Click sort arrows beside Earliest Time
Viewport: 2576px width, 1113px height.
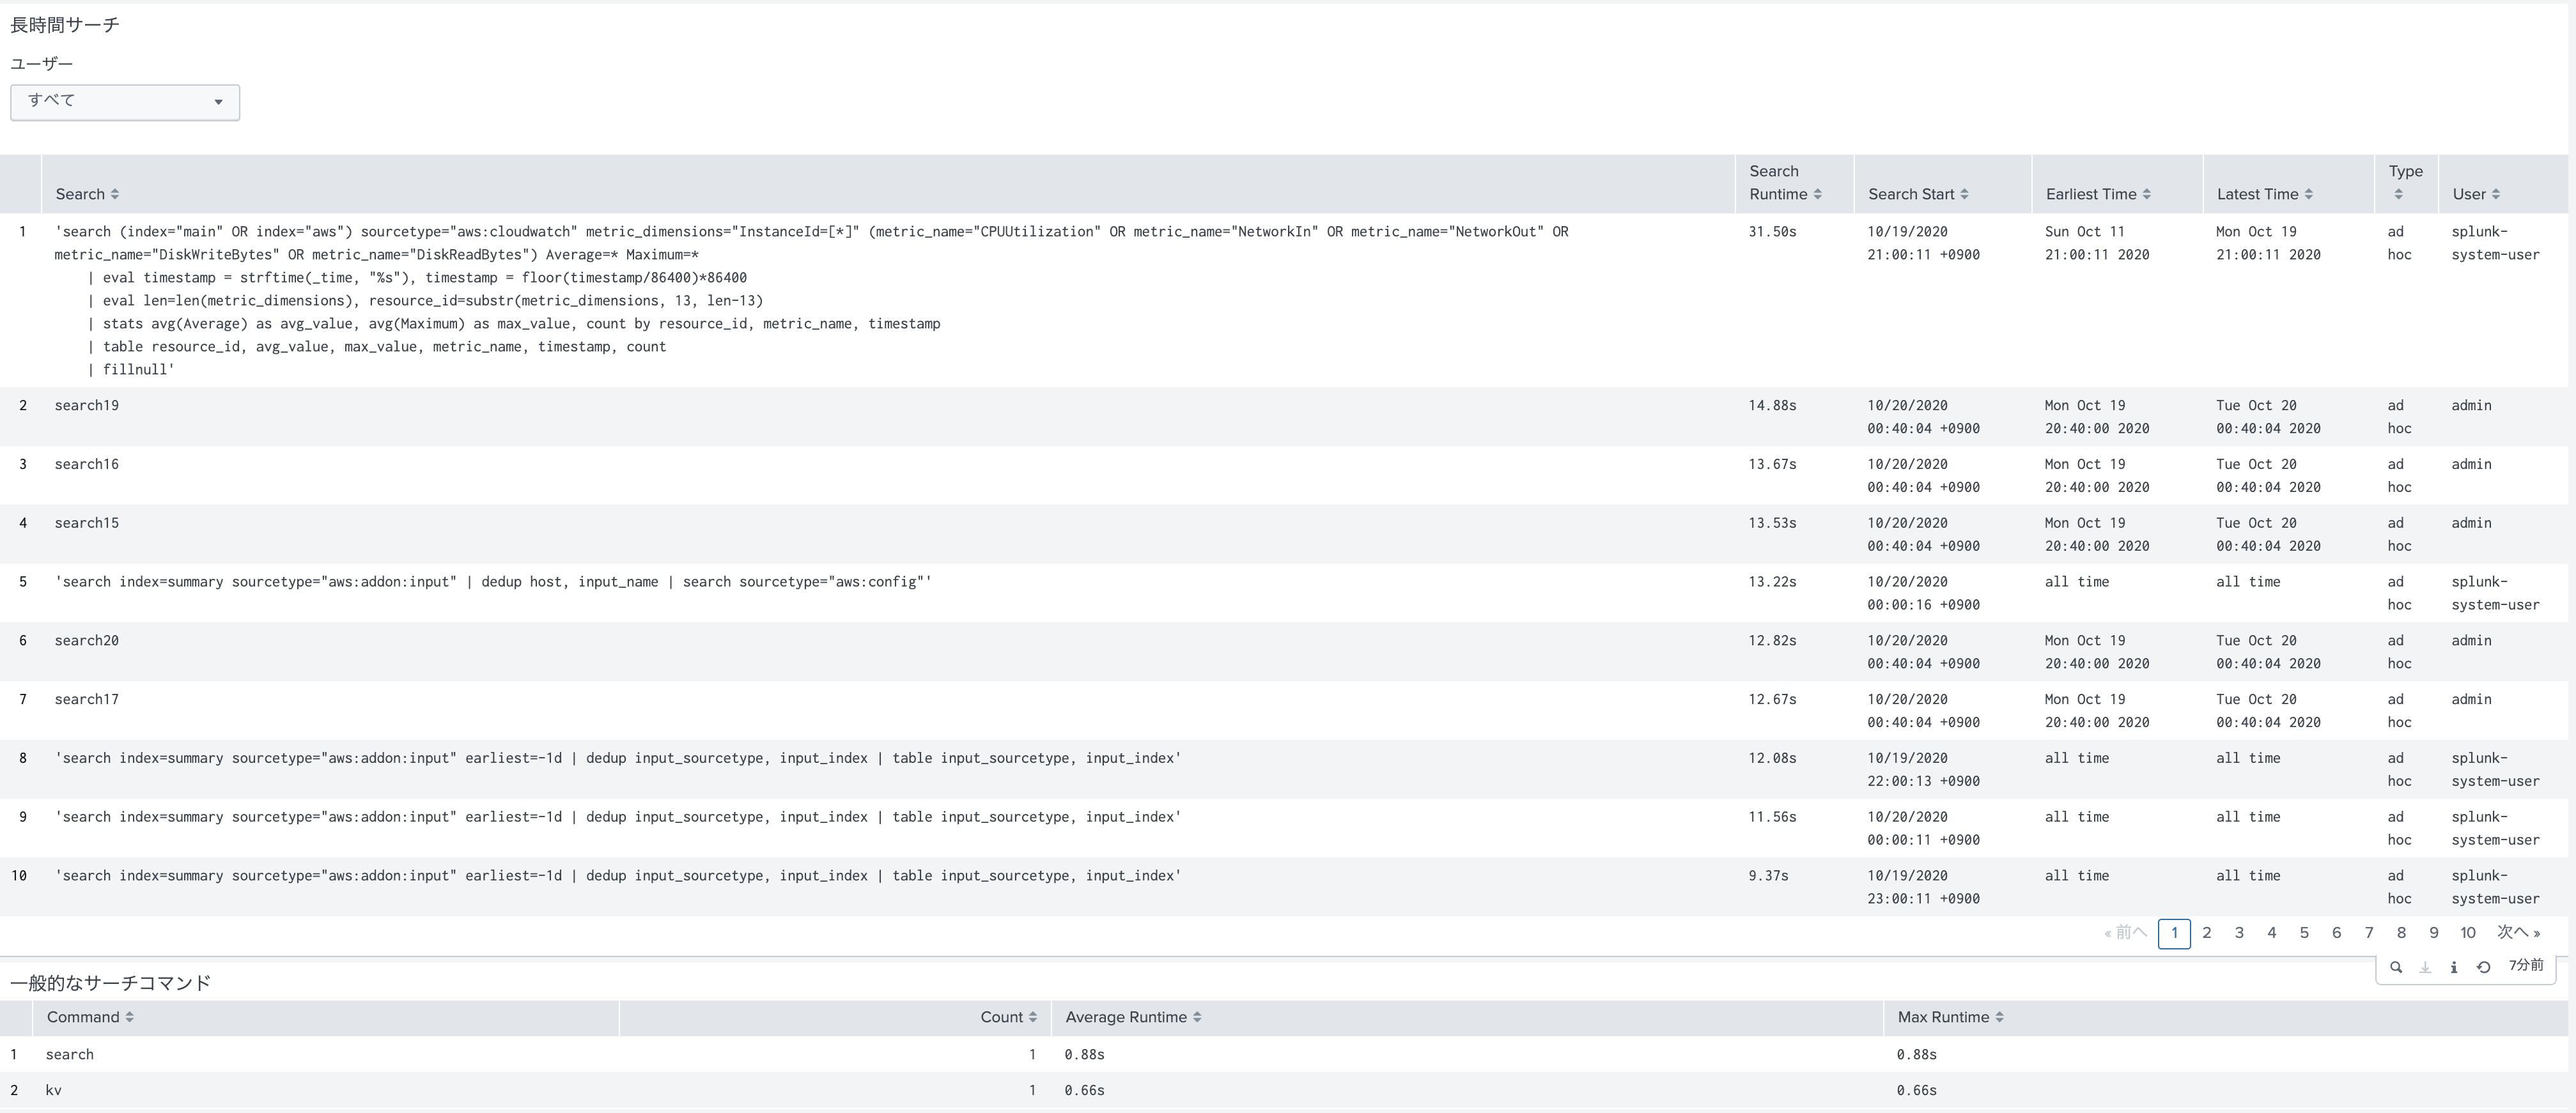click(x=2147, y=194)
